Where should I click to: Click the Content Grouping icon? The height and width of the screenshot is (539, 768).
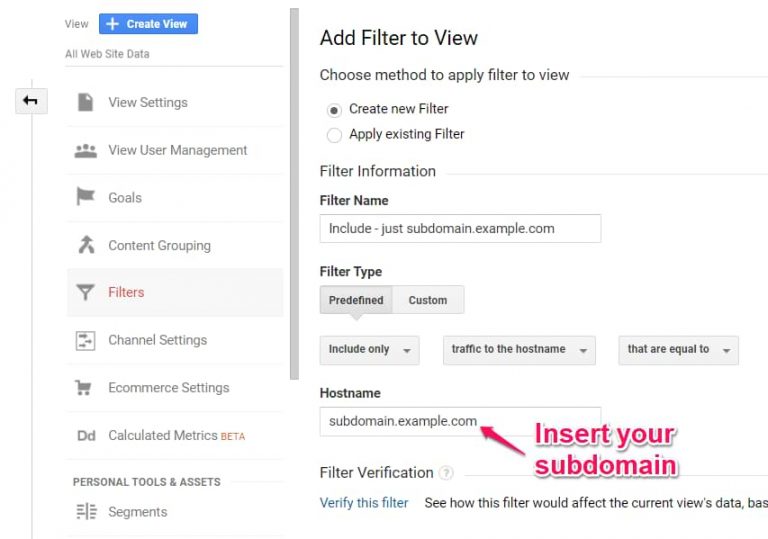[86, 245]
